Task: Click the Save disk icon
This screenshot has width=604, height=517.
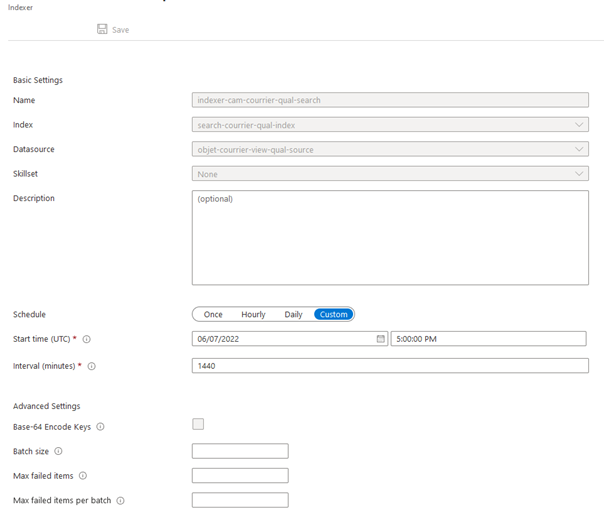Action: pos(102,30)
